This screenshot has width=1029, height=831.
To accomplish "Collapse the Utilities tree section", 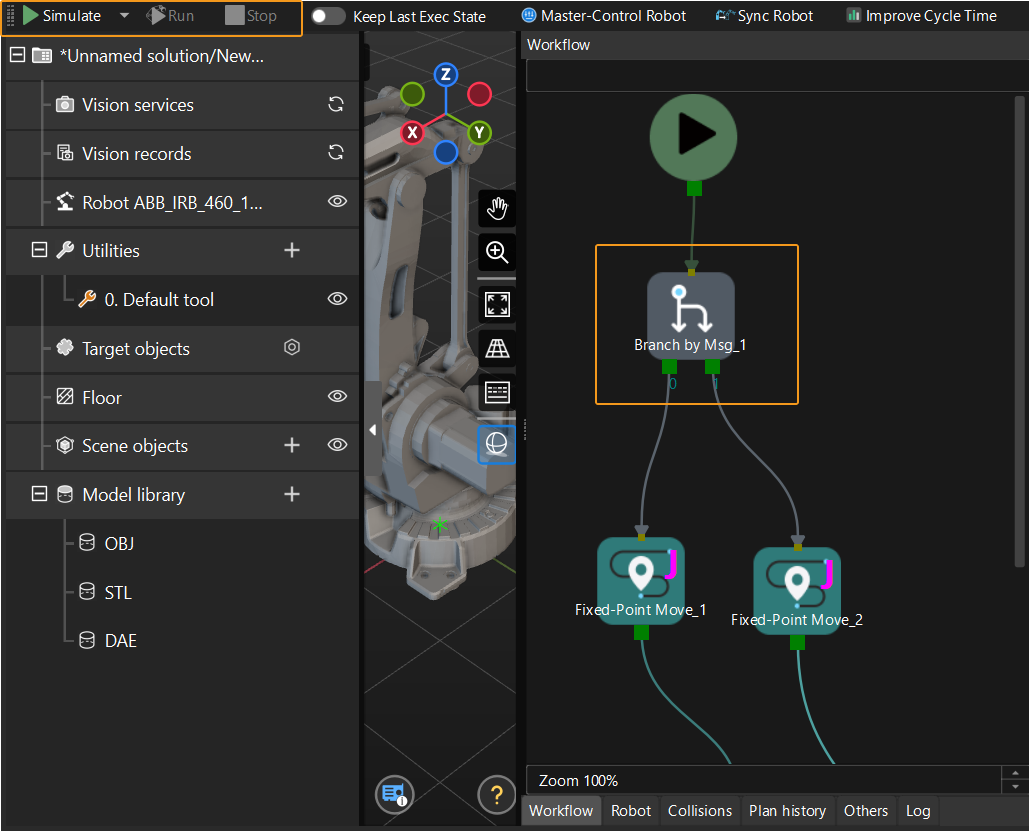I will pos(40,251).
